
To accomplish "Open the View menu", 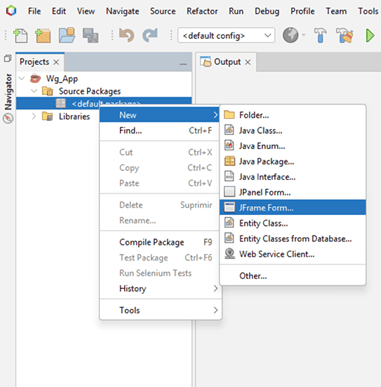I will point(86,11).
